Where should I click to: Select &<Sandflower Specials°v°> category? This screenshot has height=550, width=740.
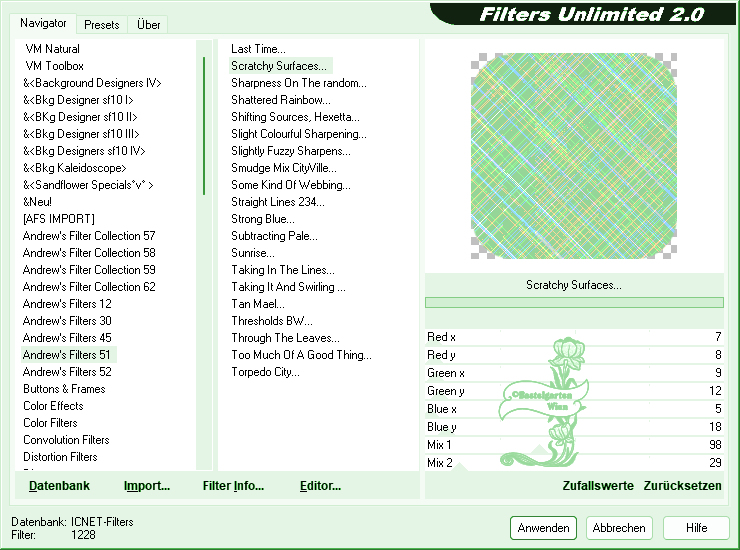[x=88, y=185]
